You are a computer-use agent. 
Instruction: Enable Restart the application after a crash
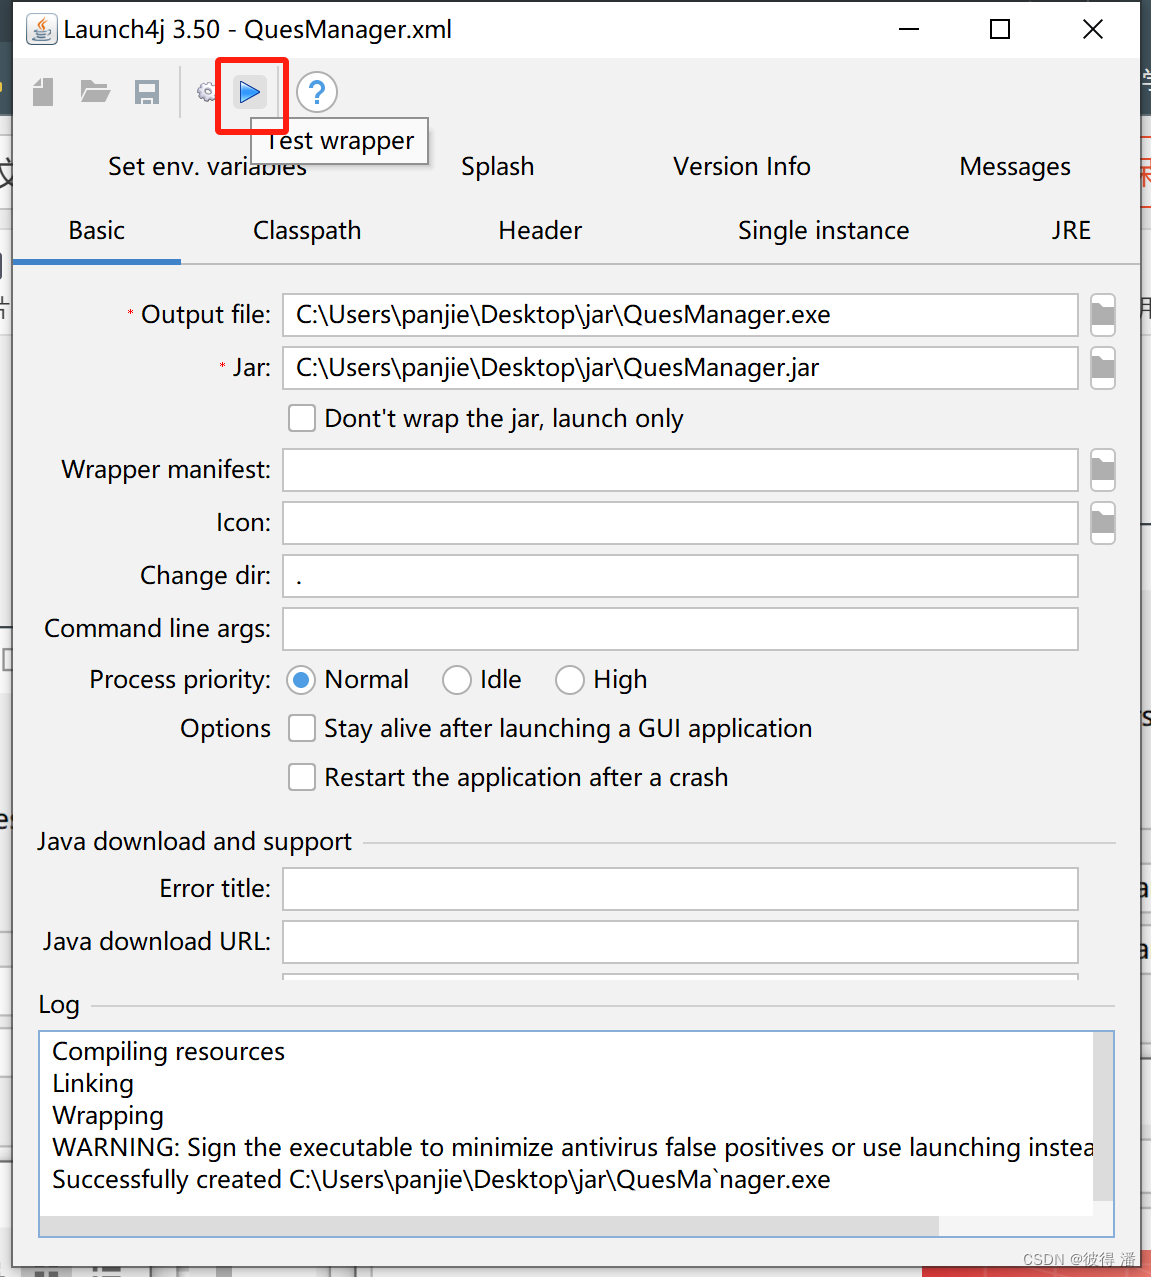click(x=302, y=777)
